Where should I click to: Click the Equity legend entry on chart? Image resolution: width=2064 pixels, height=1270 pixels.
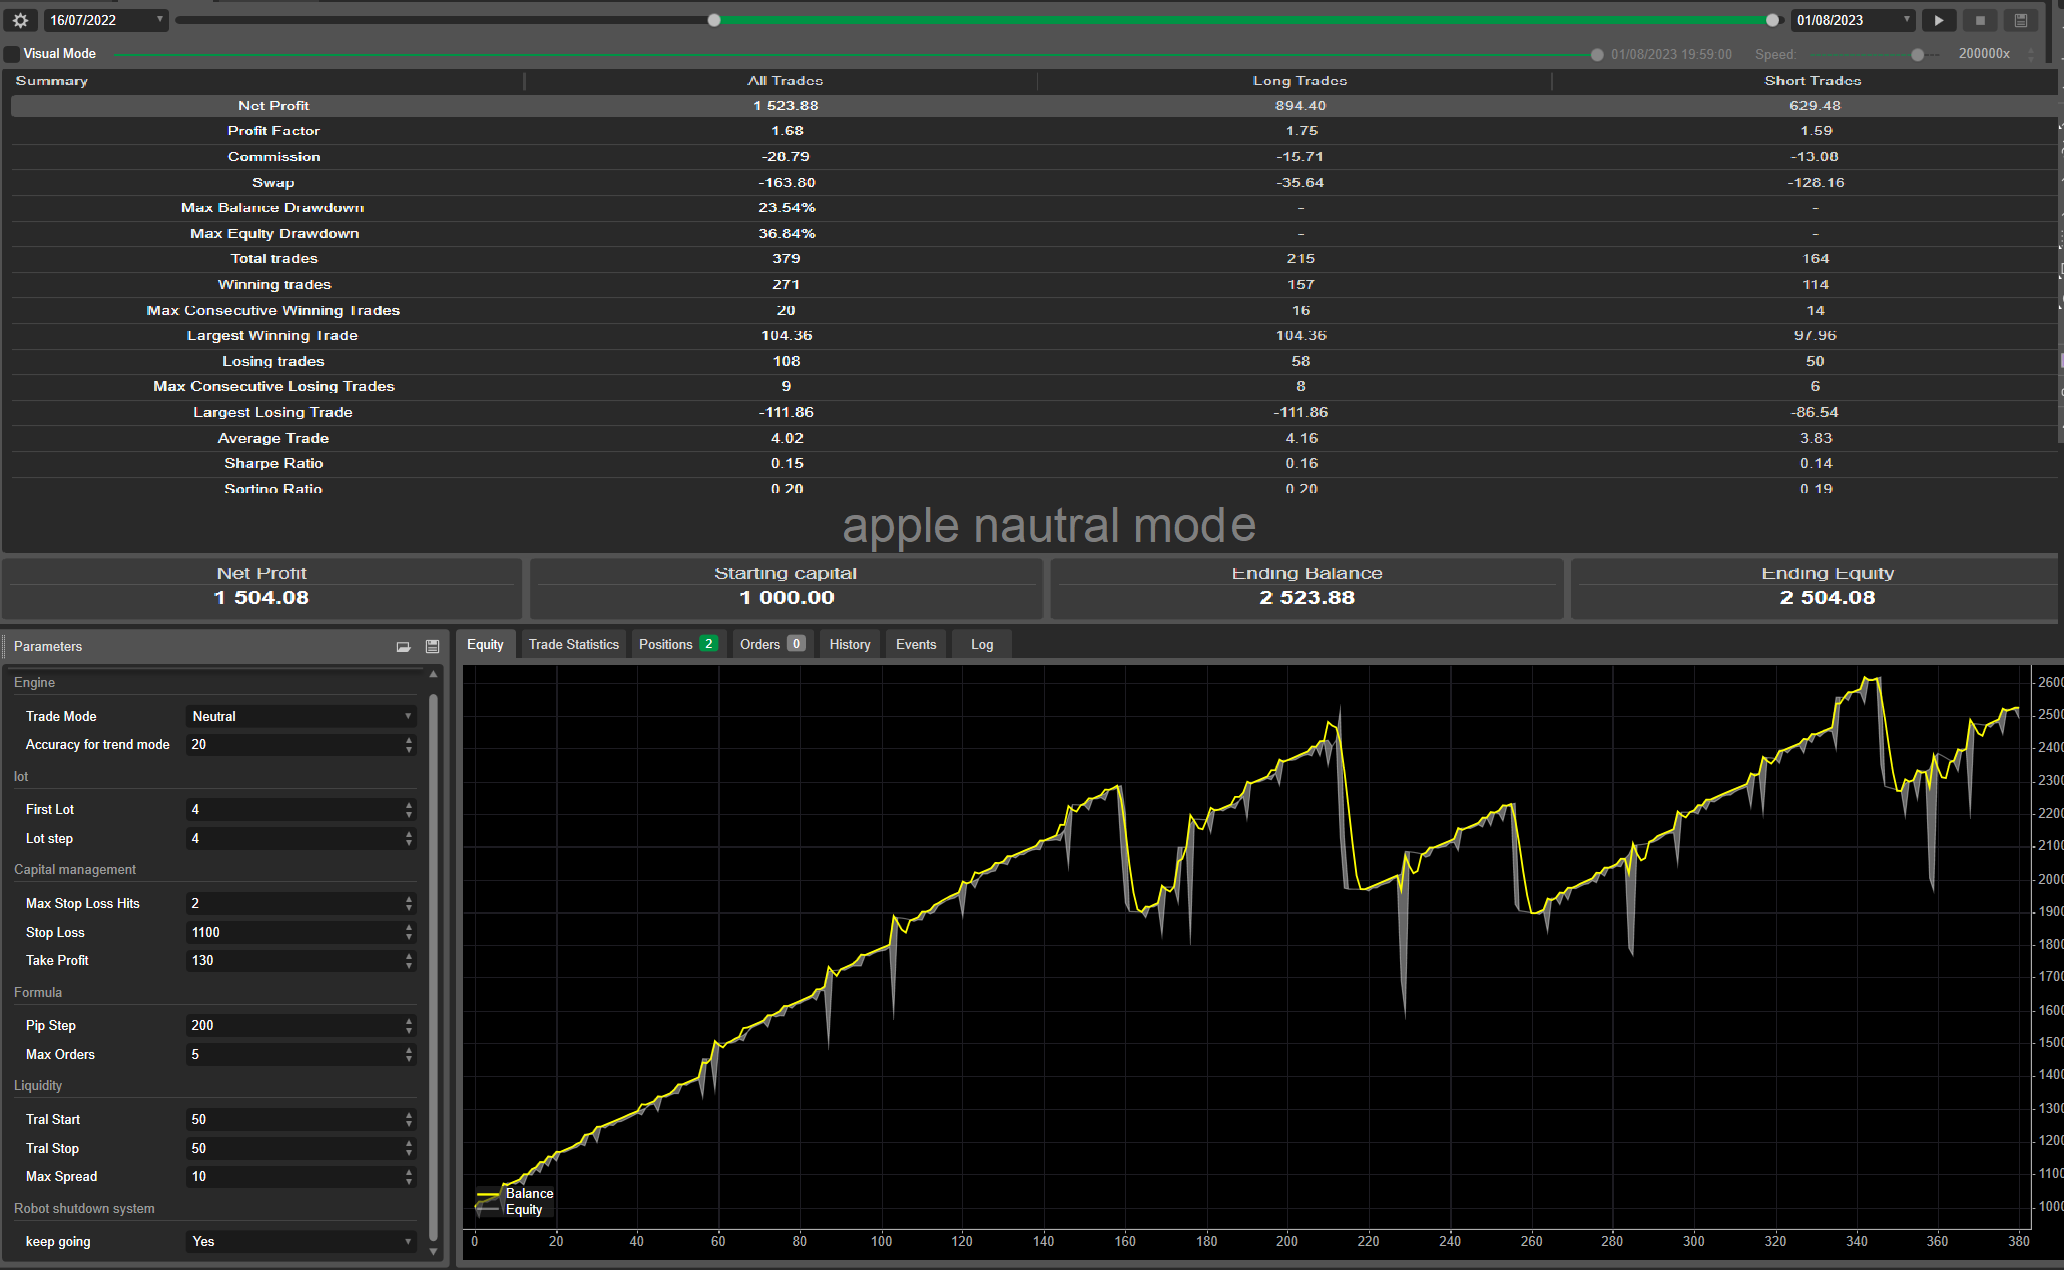[x=511, y=1209]
